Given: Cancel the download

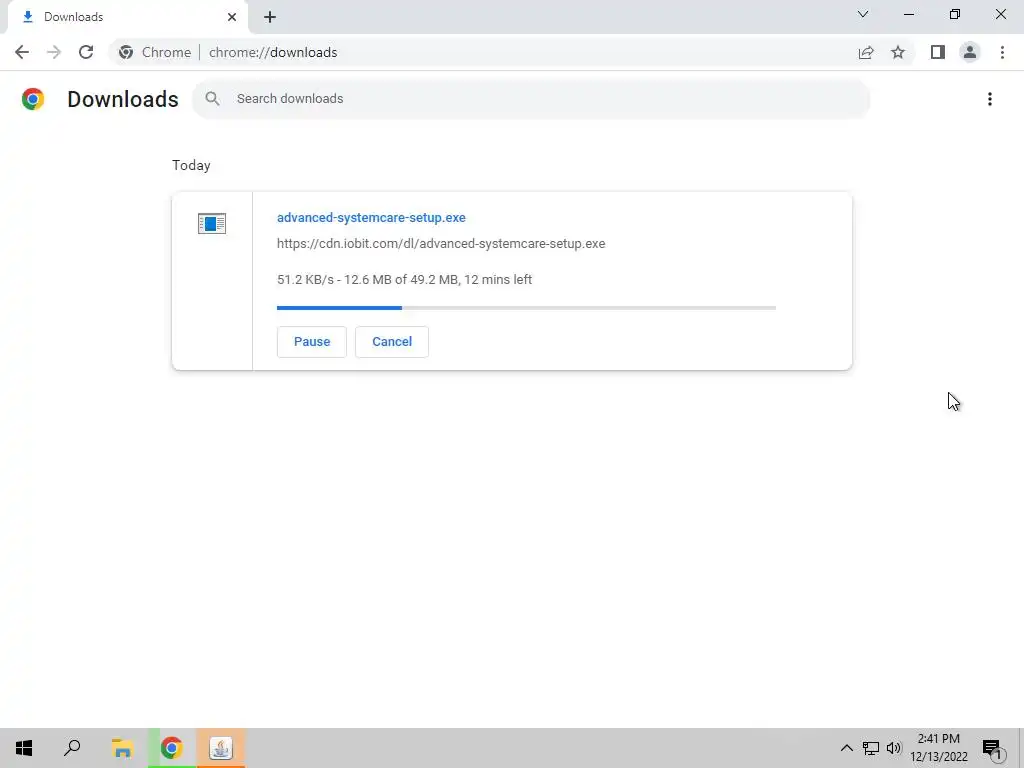Looking at the screenshot, I should tap(392, 342).
